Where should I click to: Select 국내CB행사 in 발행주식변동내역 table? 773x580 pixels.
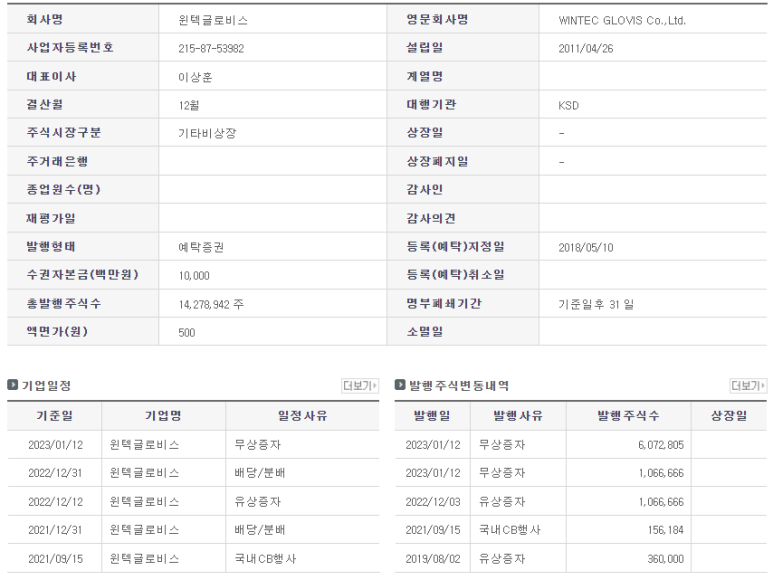point(510,530)
